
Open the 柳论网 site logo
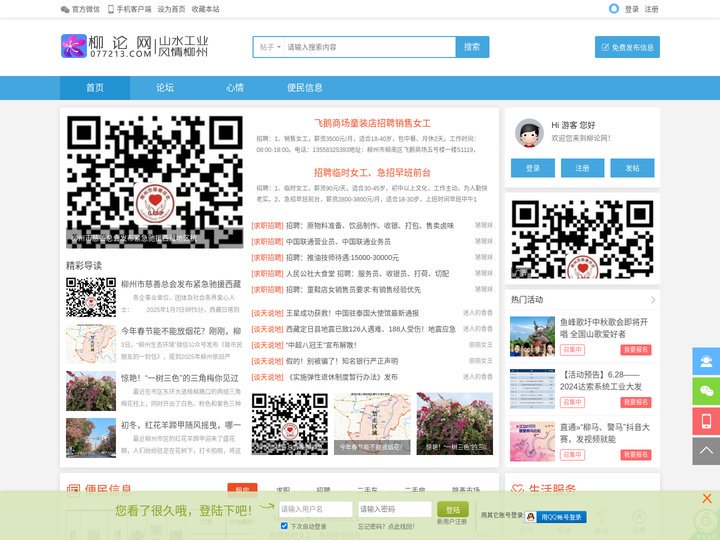(x=135, y=46)
